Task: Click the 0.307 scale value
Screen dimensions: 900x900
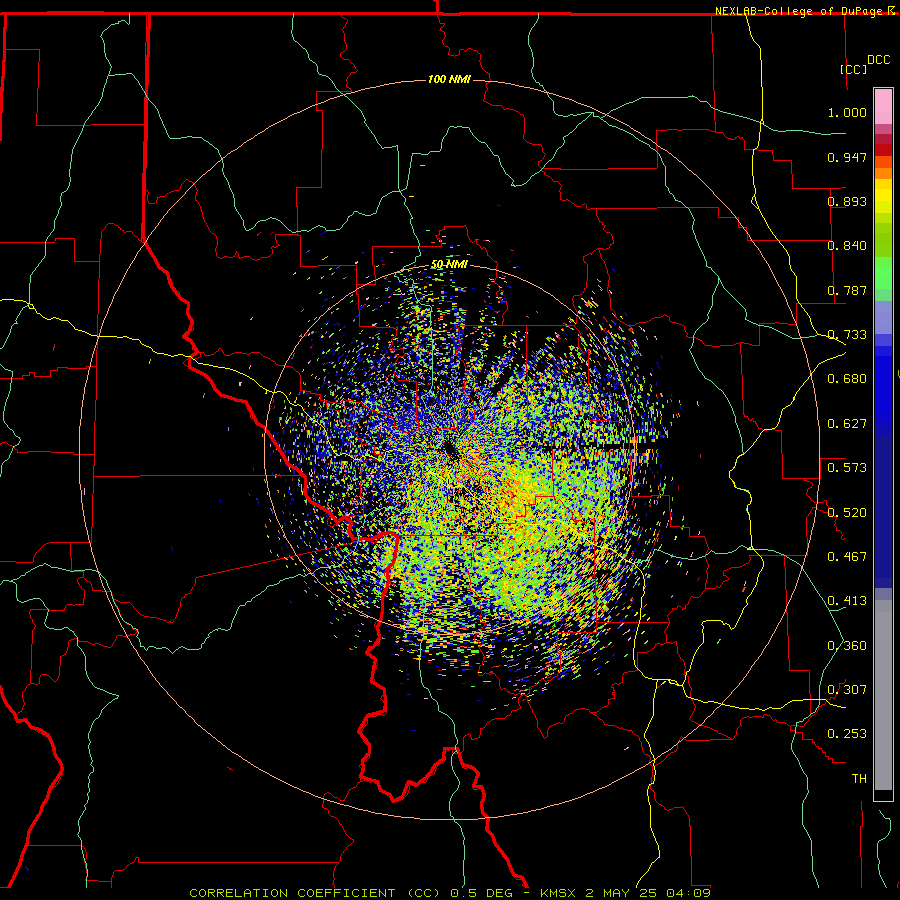Action: click(847, 690)
